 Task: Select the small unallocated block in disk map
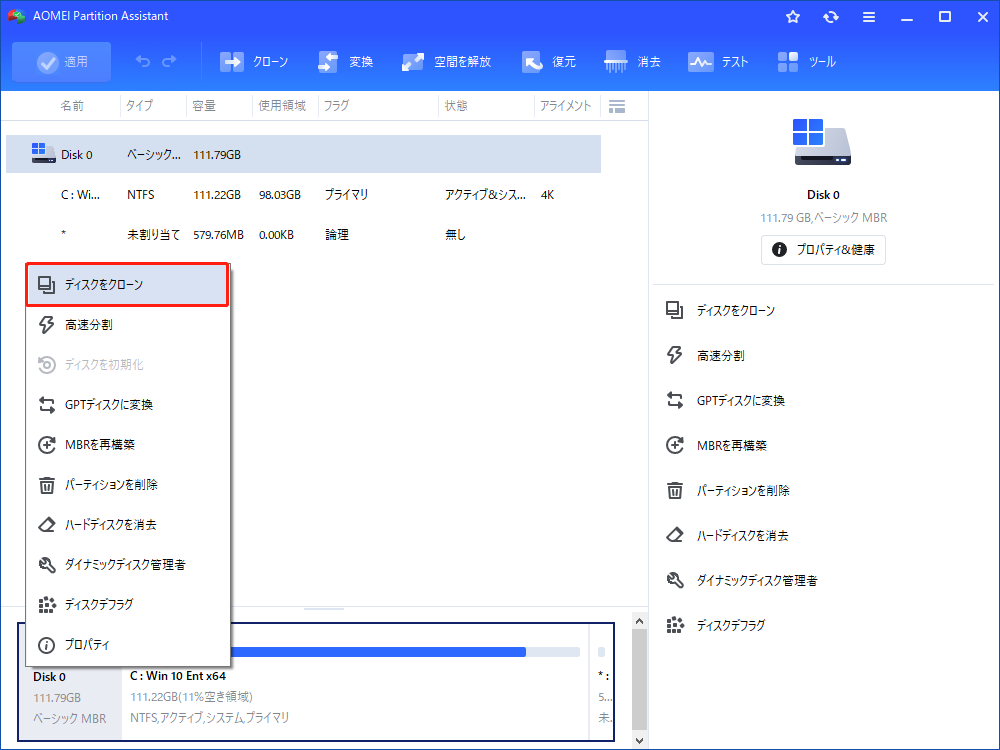[x=602, y=682]
